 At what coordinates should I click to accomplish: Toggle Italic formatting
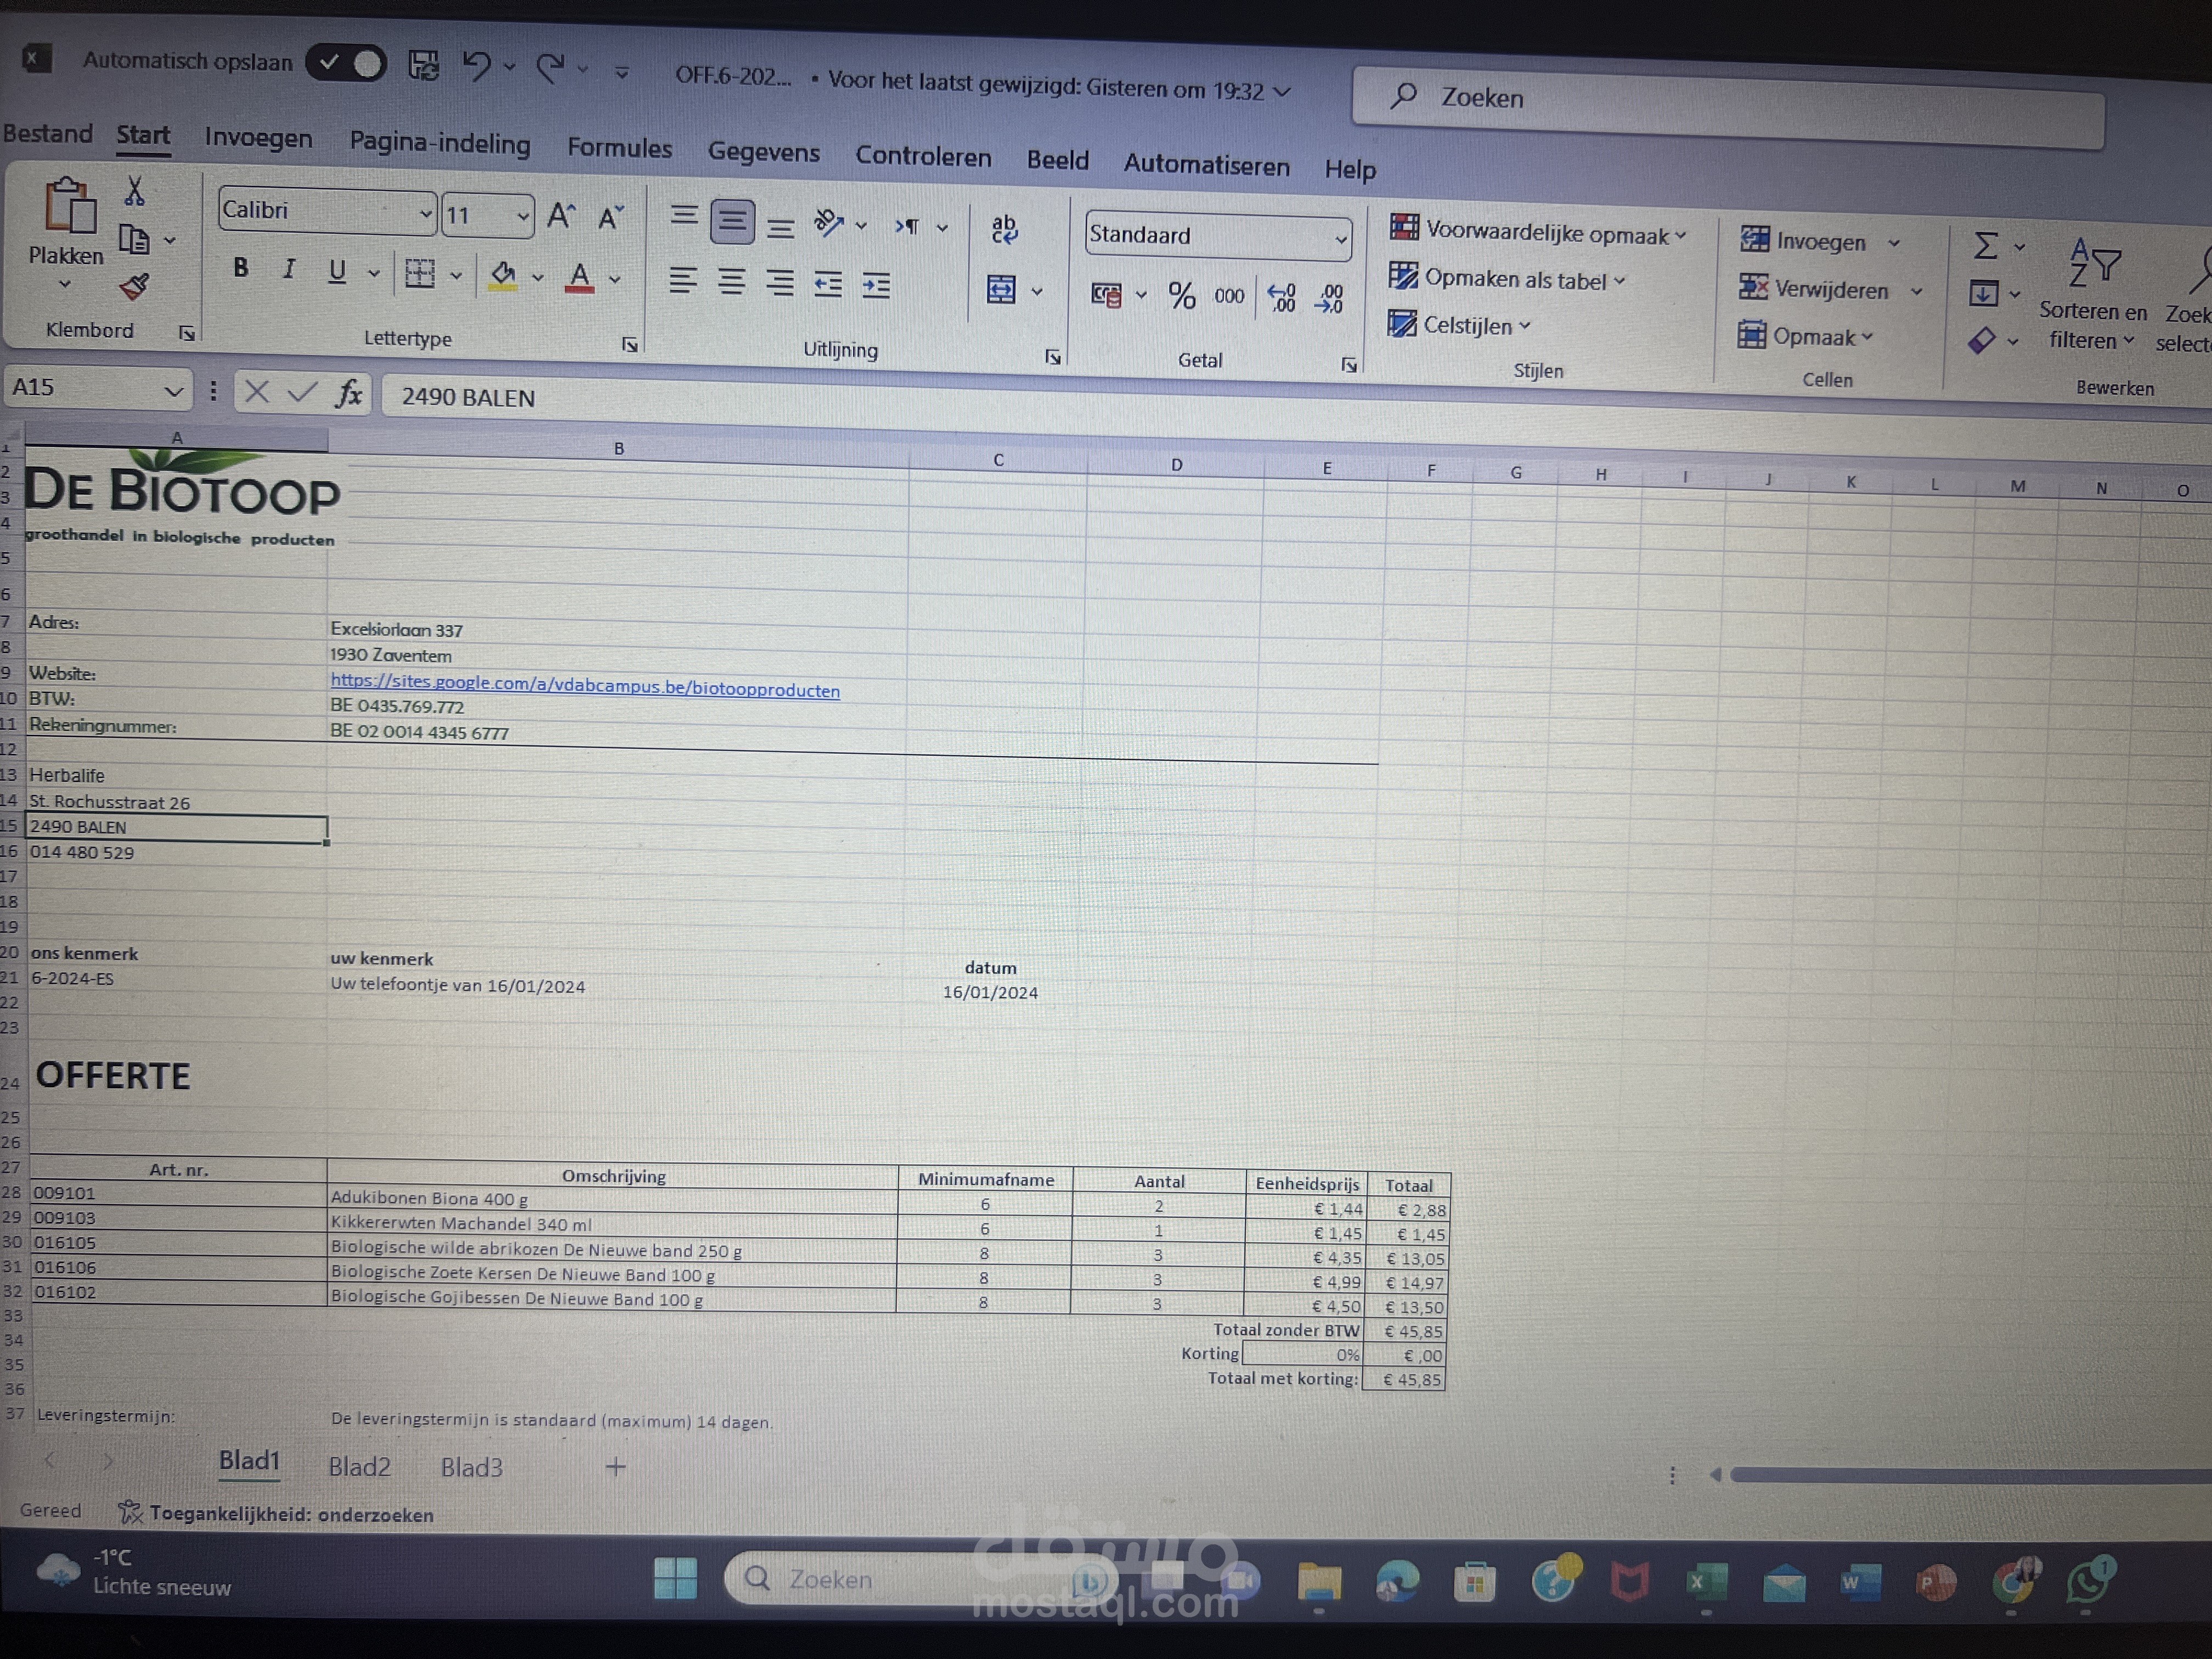pyautogui.click(x=289, y=269)
